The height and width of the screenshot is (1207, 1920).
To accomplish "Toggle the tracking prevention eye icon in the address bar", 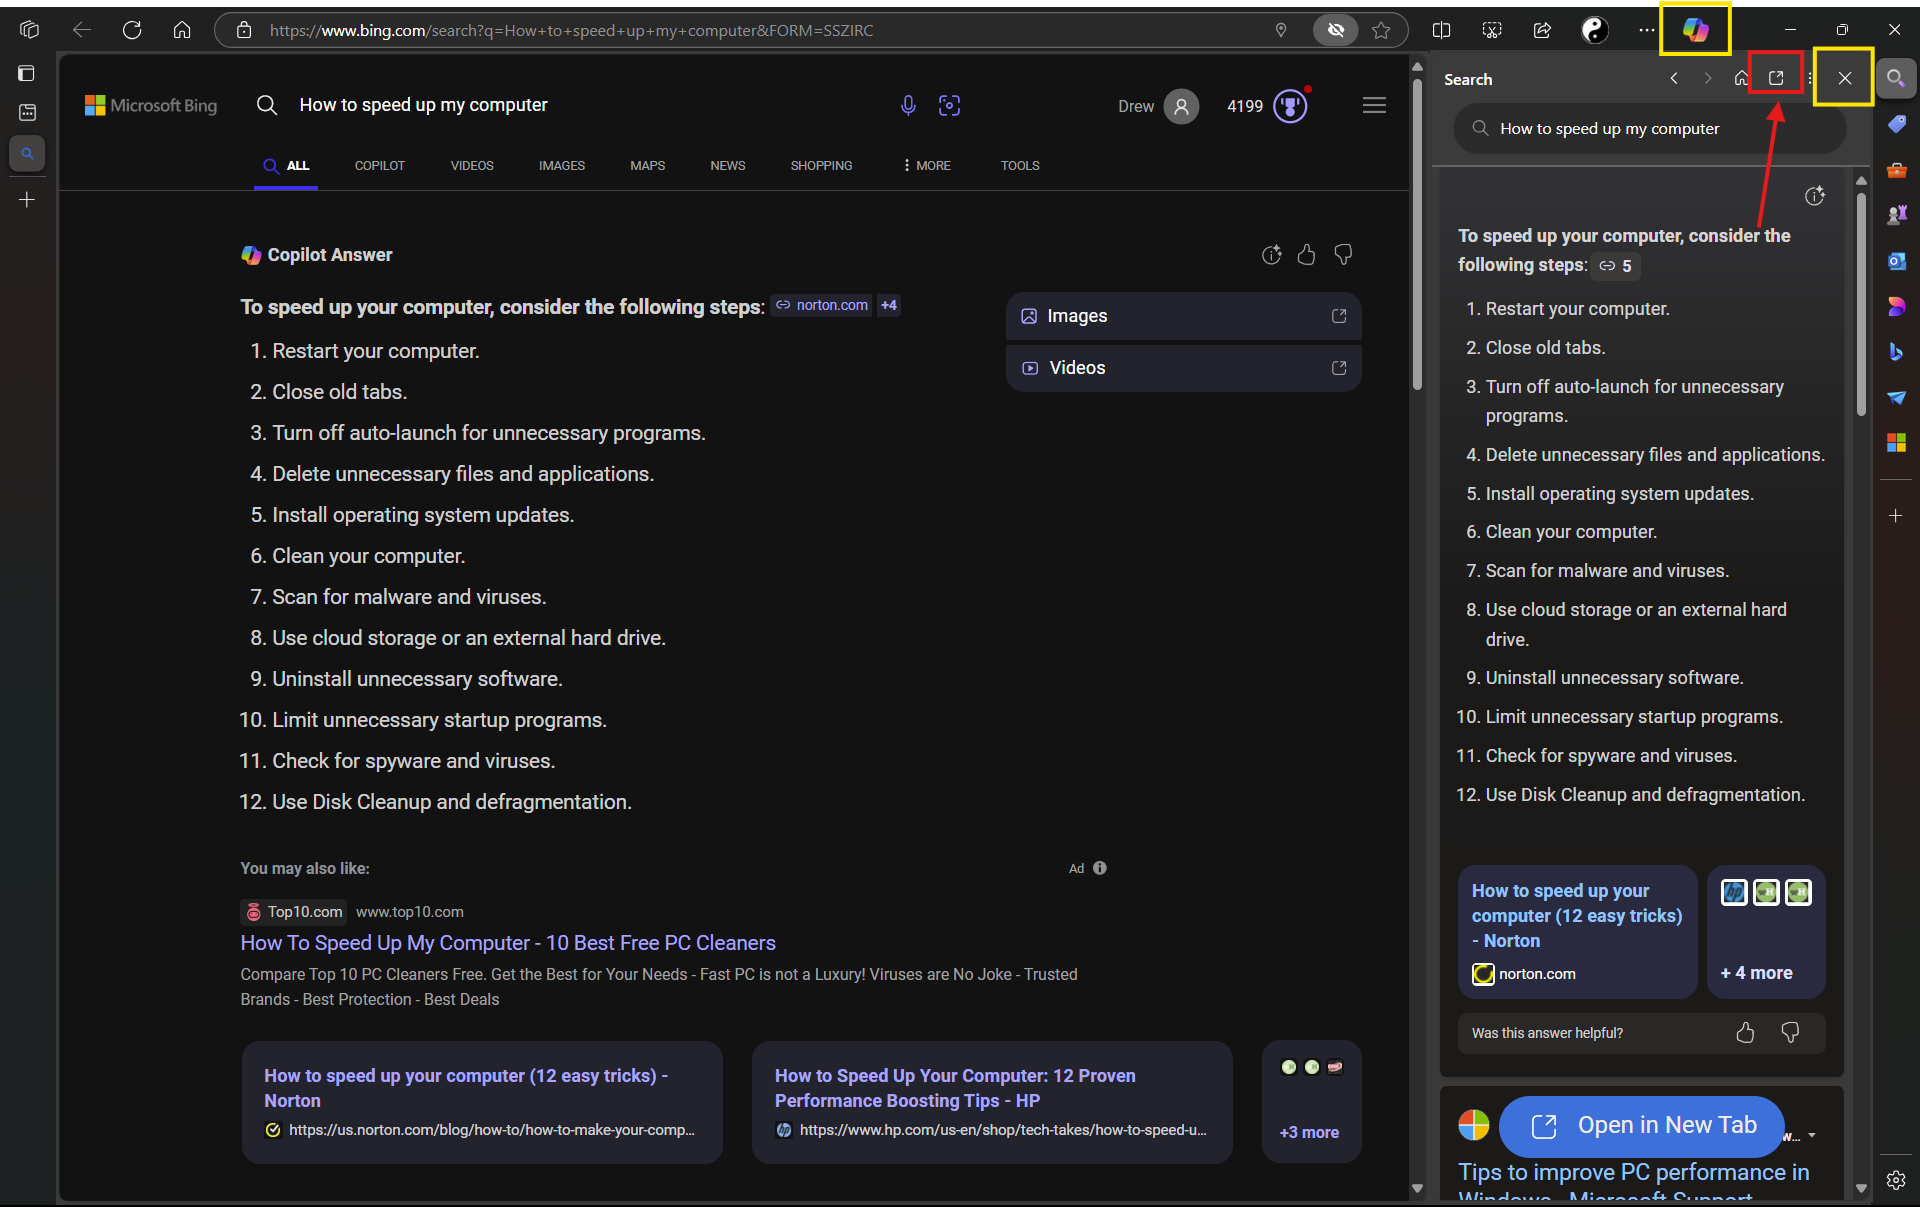I will tap(1335, 30).
